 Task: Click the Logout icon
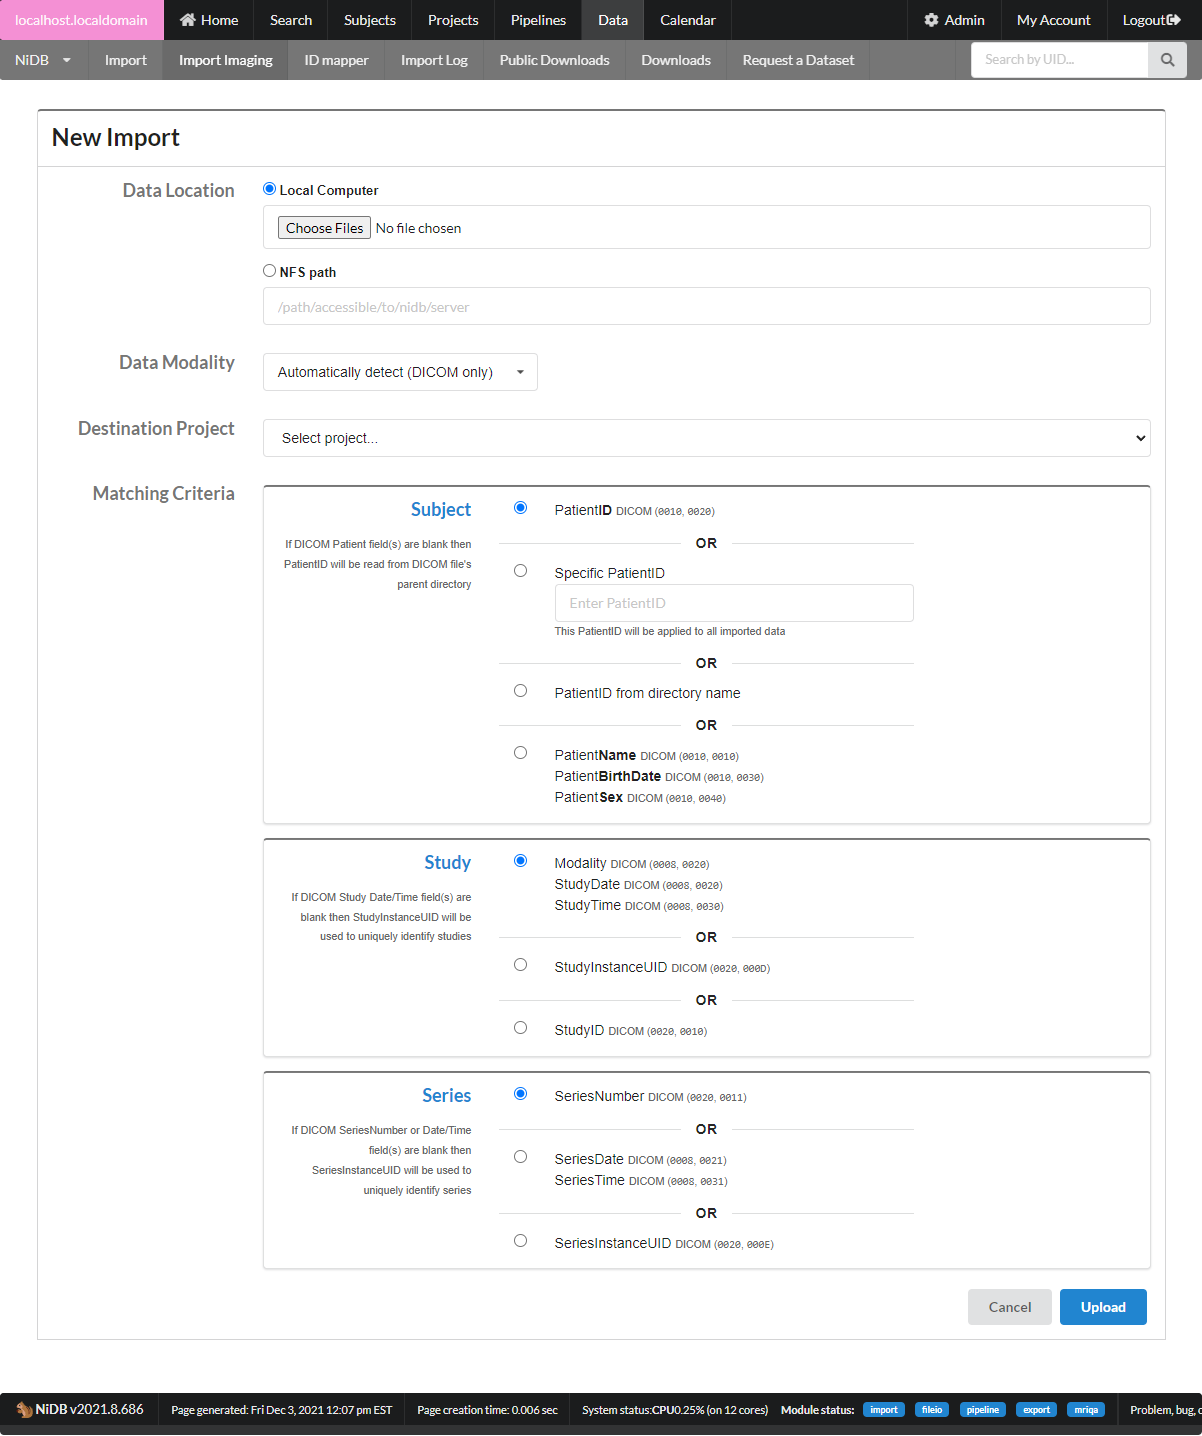pyautogui.click(x=1174, y=20)
